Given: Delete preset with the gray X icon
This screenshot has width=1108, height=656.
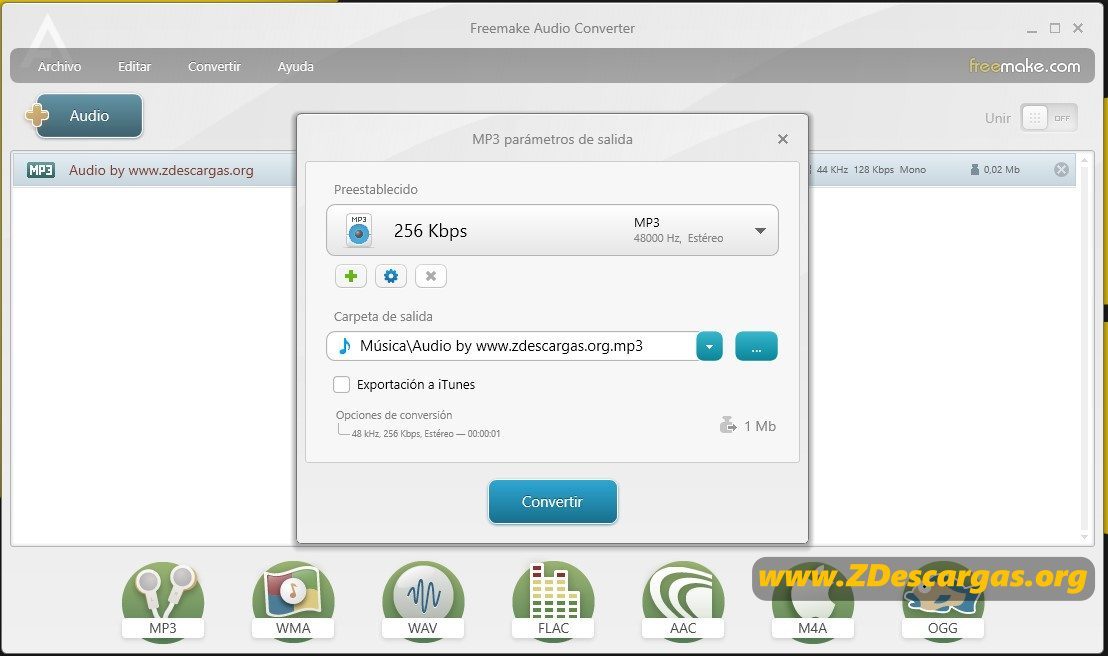Looking at the screenshot, I should coord(431,276).
